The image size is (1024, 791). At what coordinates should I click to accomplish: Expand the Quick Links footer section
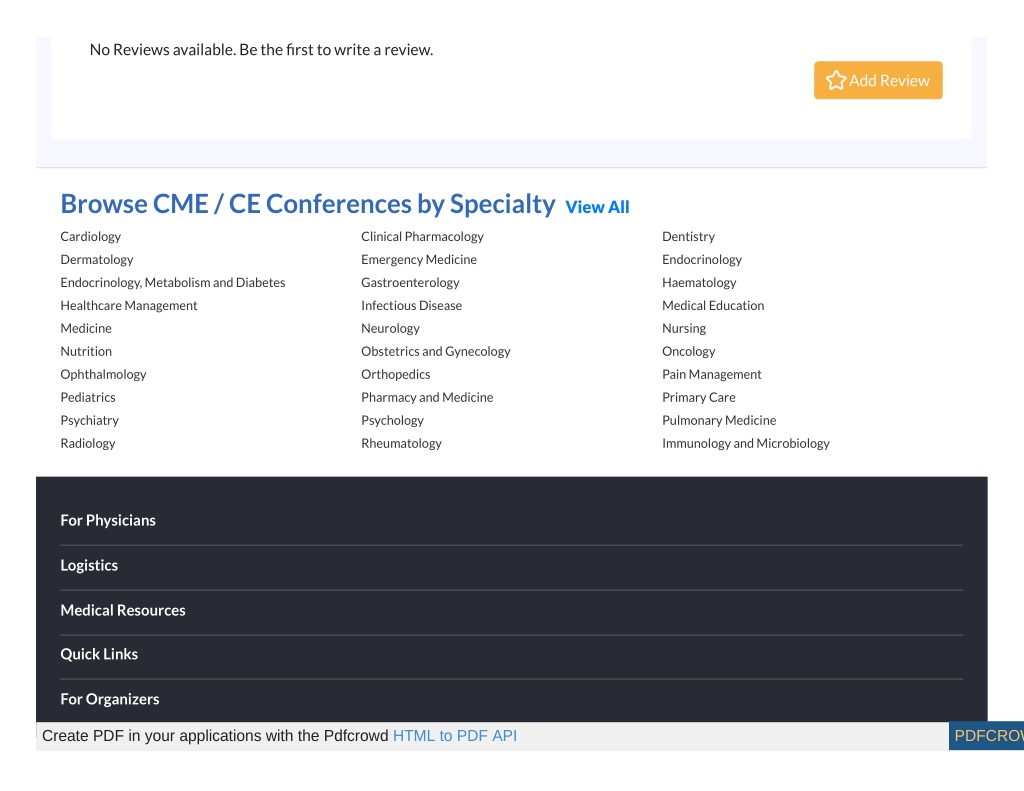coord(511,654)
